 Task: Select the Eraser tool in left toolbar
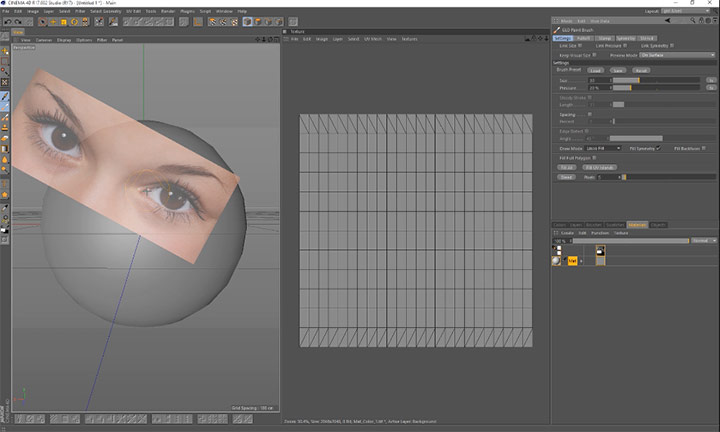[x=5, y=138]
